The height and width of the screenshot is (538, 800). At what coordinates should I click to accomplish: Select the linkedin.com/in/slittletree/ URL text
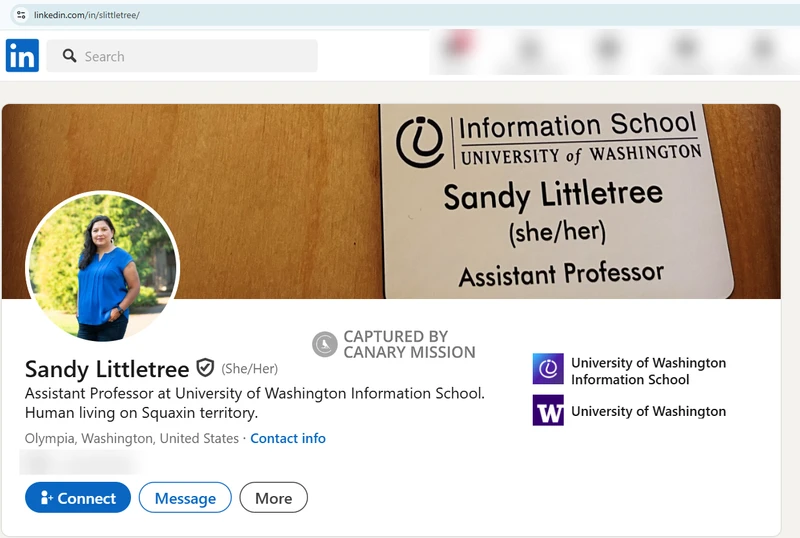pos(87,15)
